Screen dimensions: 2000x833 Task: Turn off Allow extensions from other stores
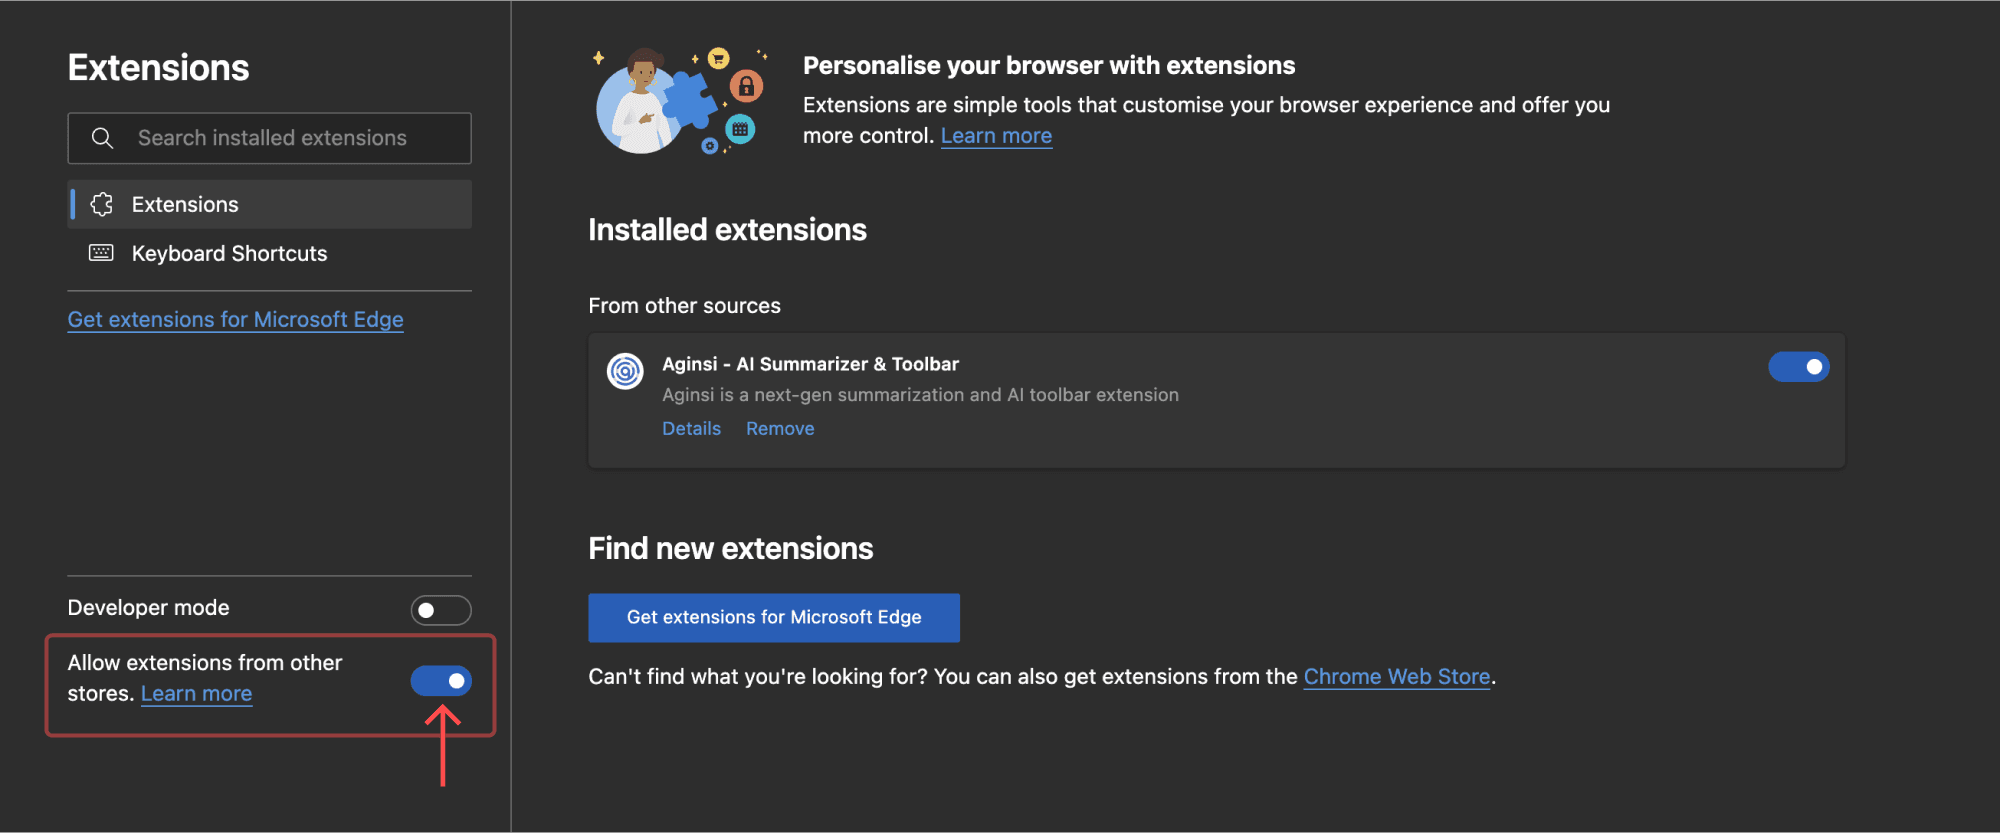click(x=441, y=681)
